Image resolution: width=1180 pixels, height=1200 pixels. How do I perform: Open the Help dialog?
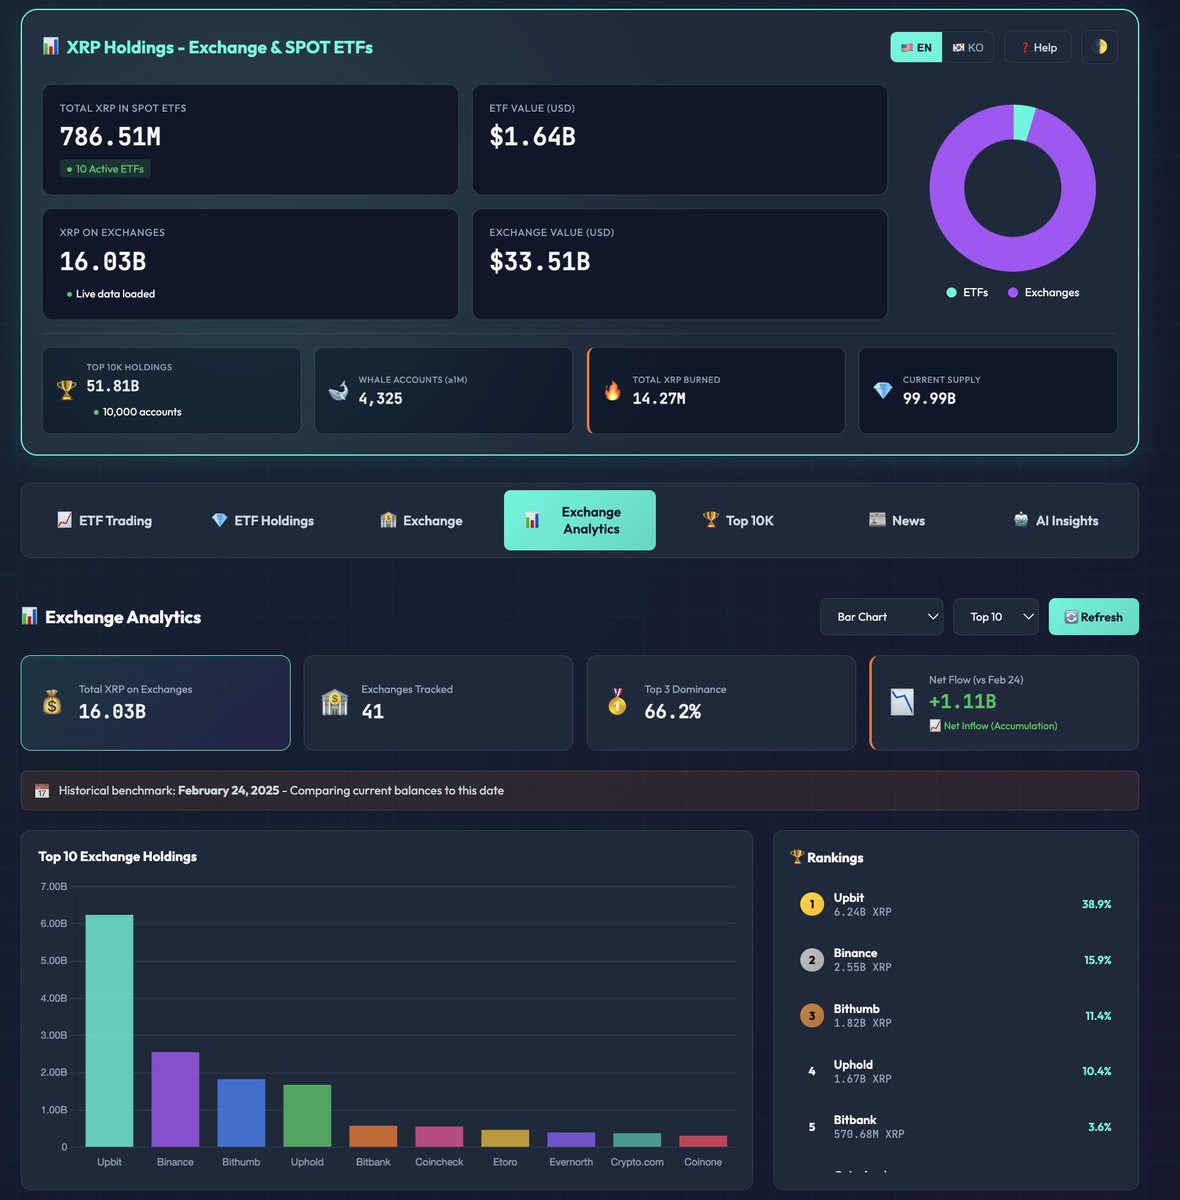[x=1037, y=46]
